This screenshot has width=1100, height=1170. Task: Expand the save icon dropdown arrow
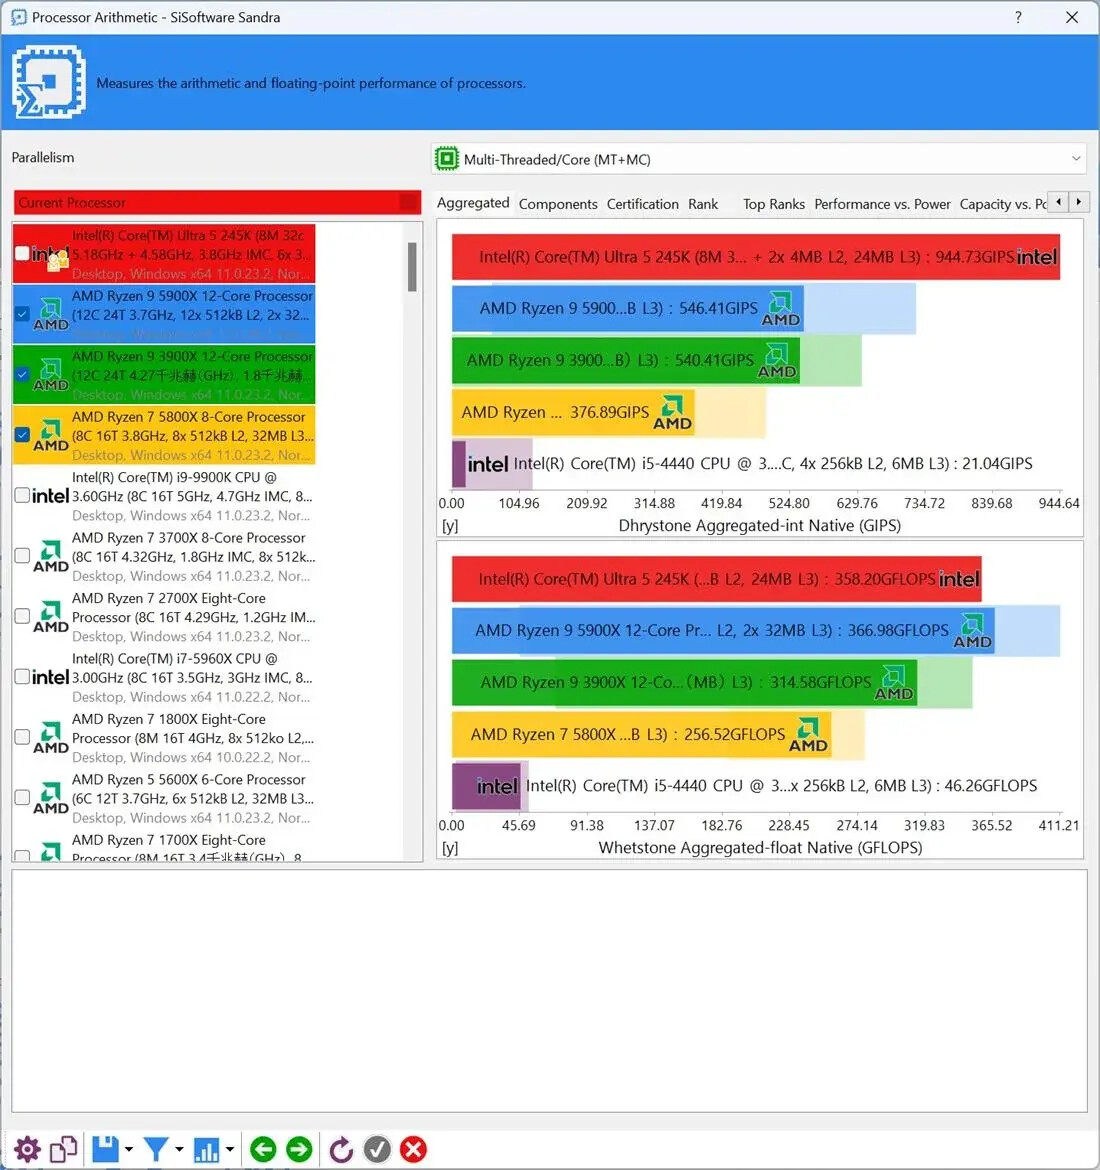[129, 1150]
